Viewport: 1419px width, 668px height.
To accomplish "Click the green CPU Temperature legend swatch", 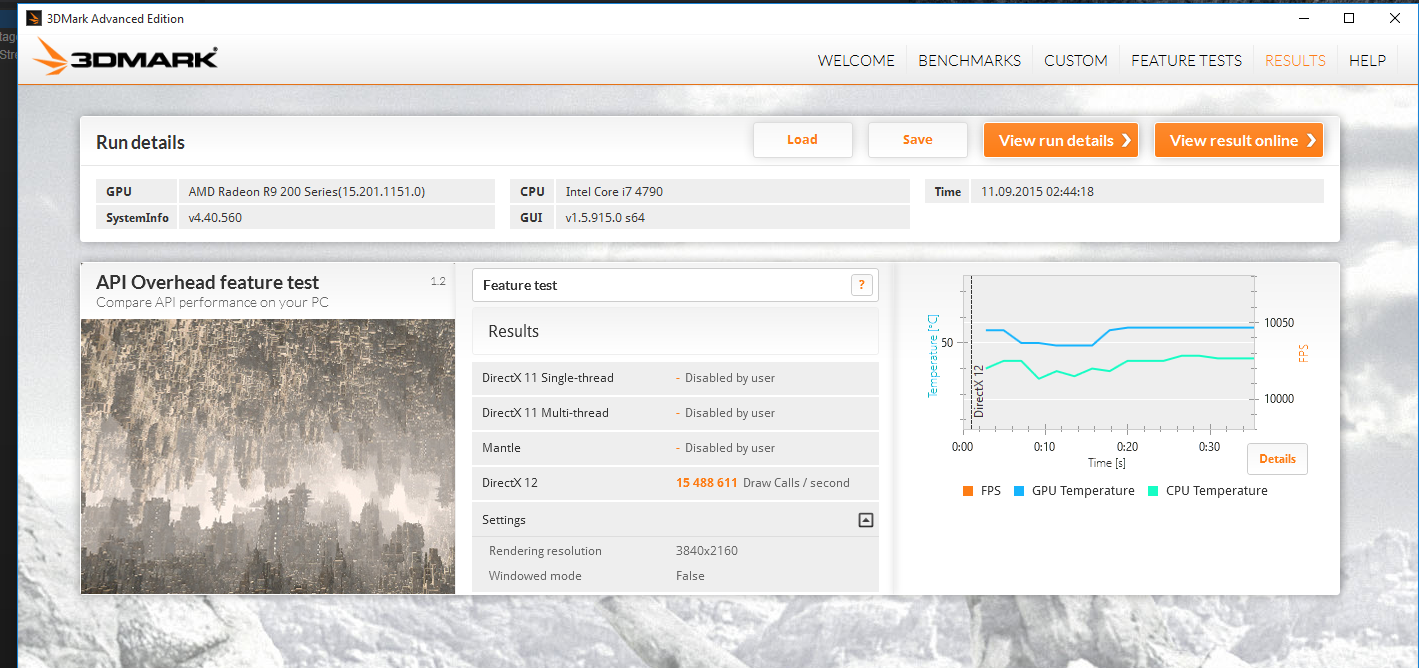I will pos(1153,491).
